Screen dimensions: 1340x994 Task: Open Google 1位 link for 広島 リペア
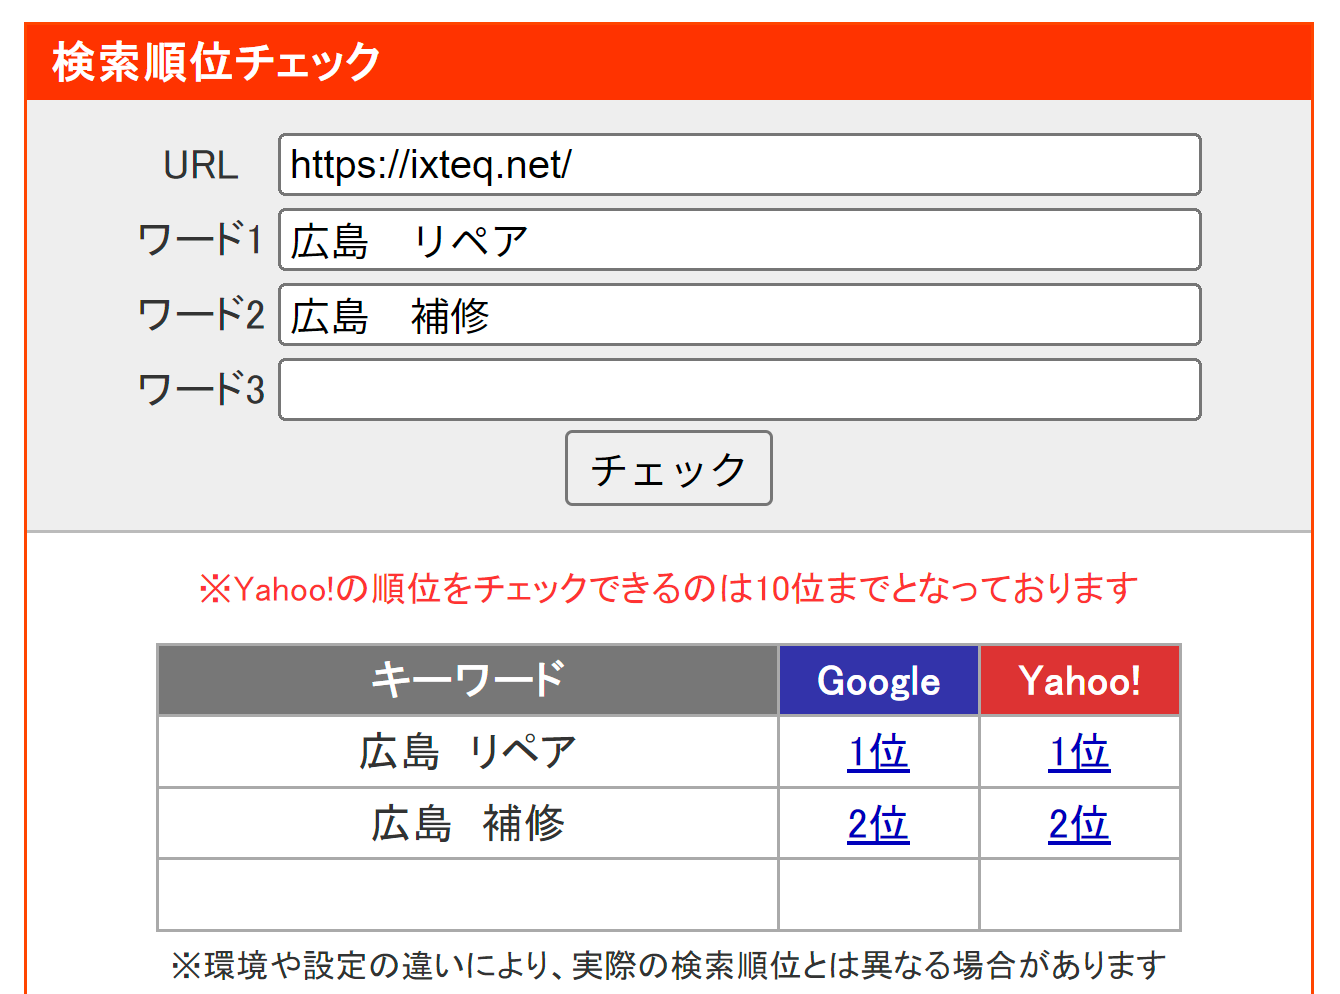(878, 752)
